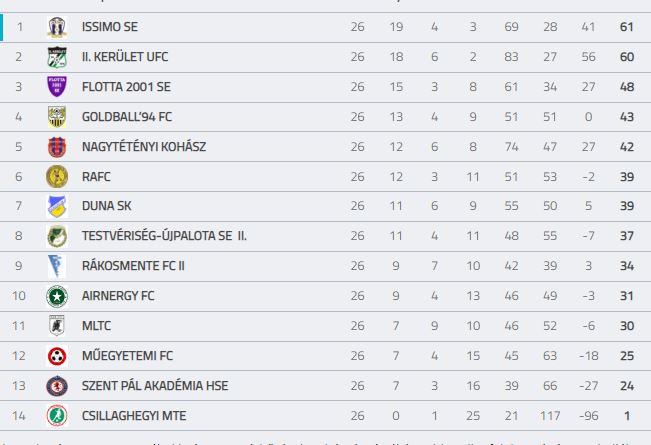
Task: Open the CSILLAGHEGYI MTE team link
Action: (134, 416)
